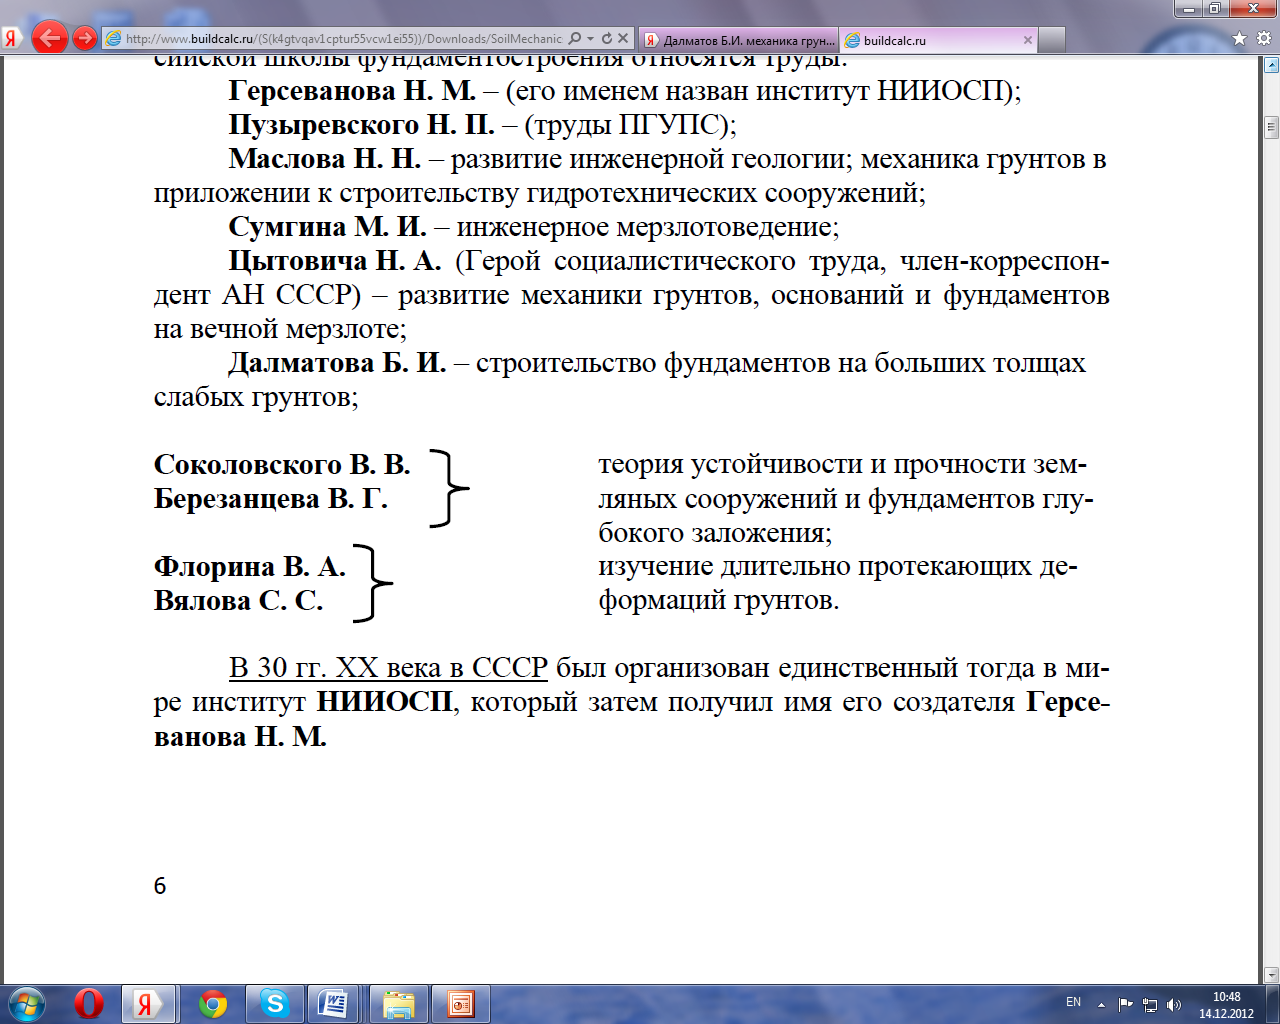
Task: Click the name Далматова Б. И.
Action: (x=337, y=363)
